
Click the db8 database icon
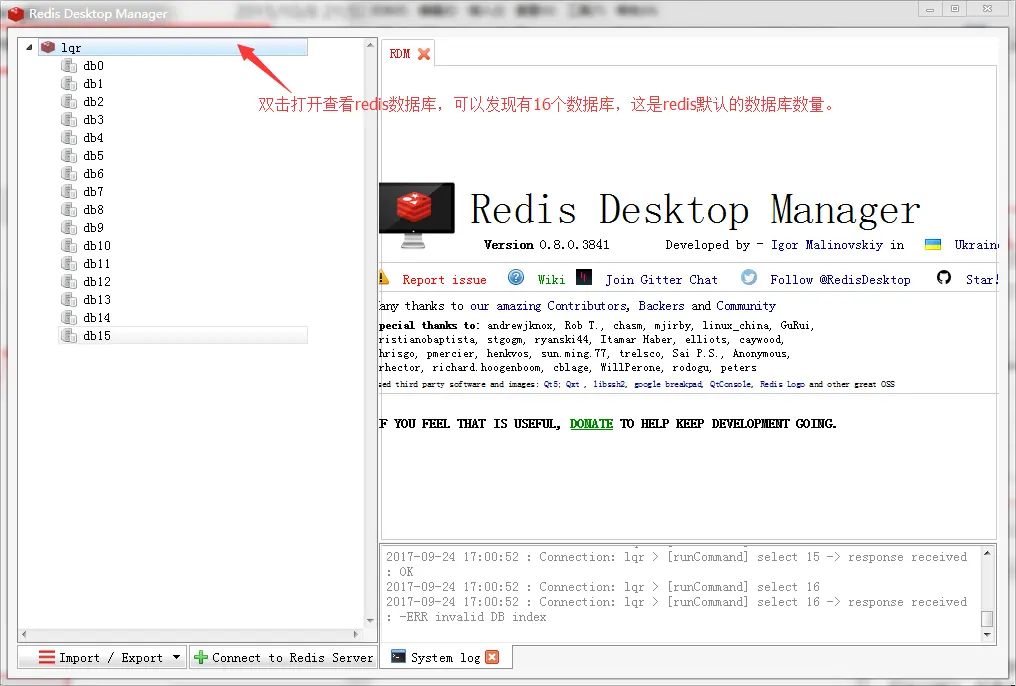[x=69, y=210]
